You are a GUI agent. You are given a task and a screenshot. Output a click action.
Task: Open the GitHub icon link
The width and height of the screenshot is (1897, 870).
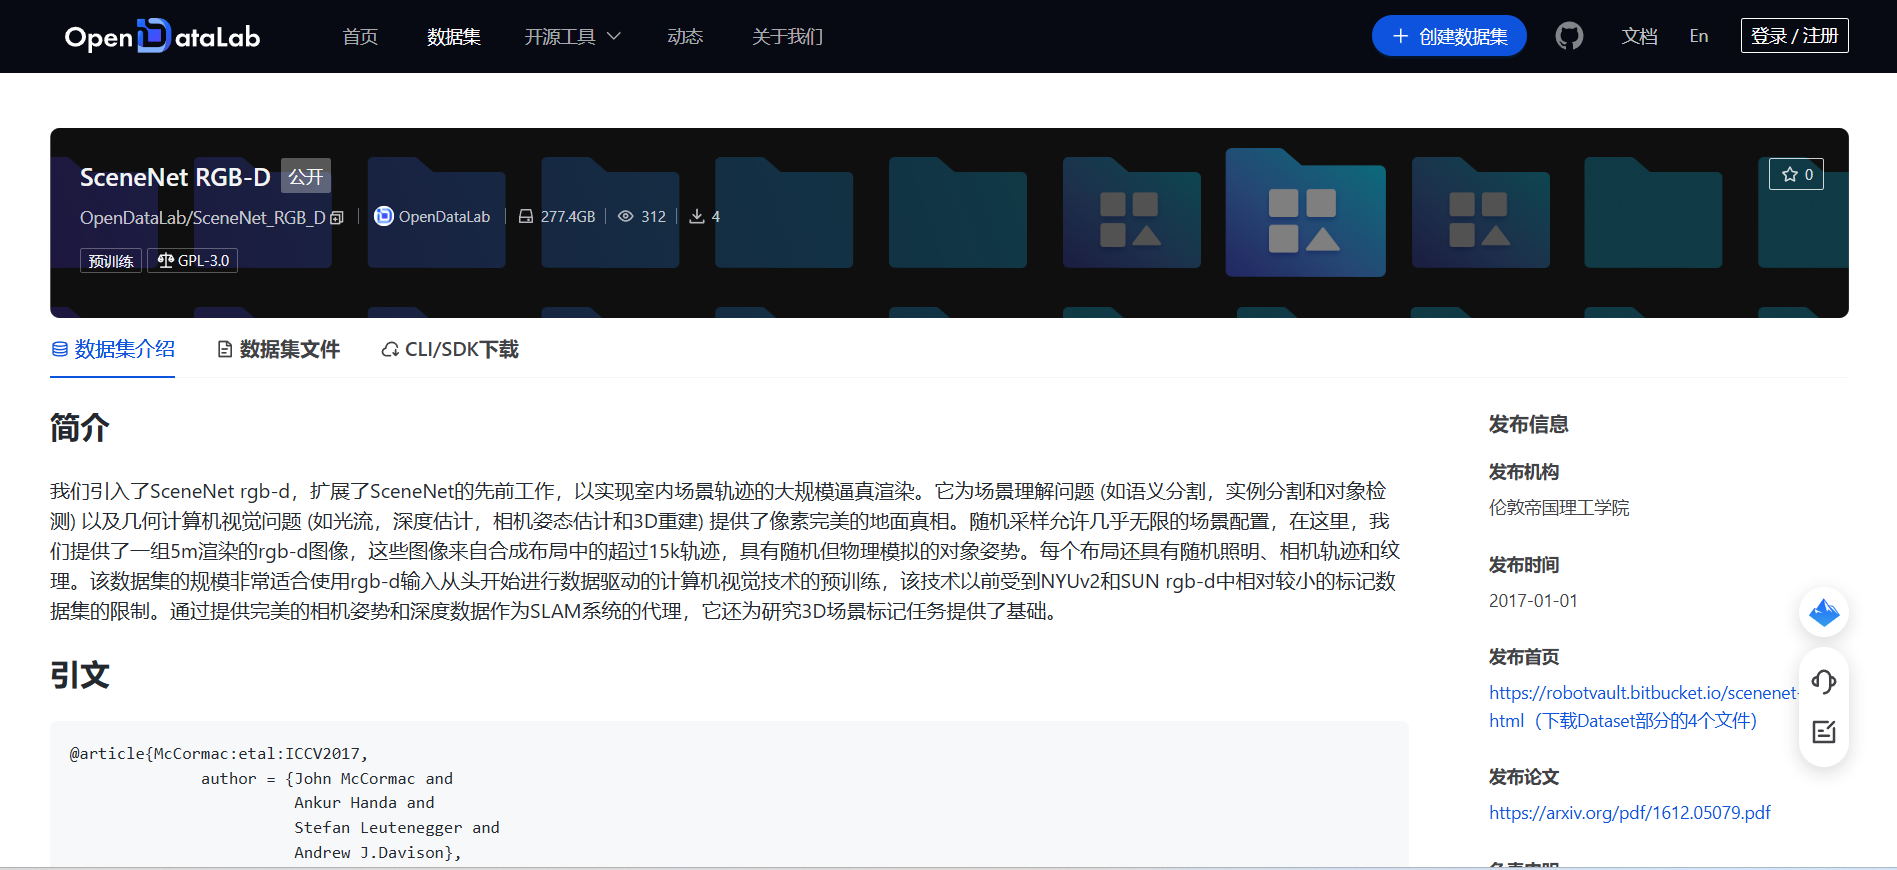point(1569,36)
